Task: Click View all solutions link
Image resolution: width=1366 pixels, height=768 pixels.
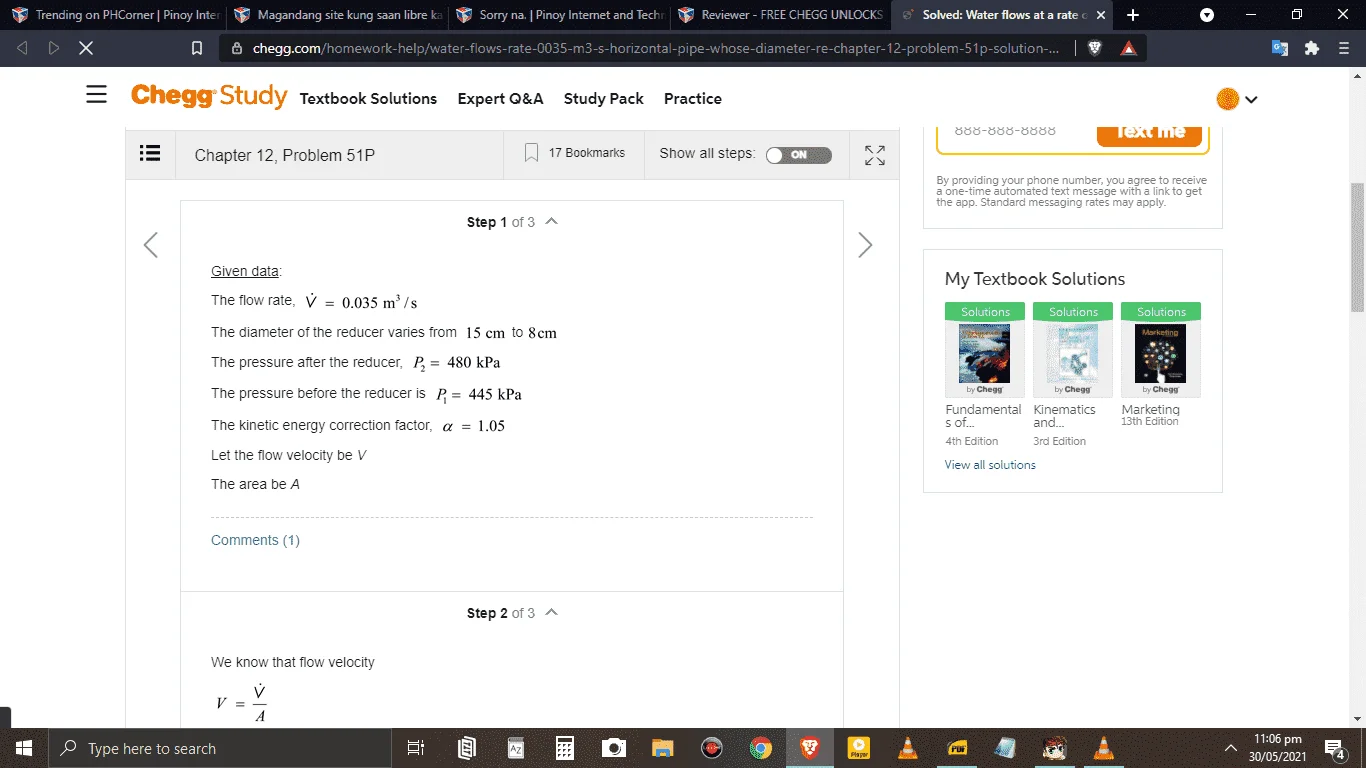Action: coord(990,465)
